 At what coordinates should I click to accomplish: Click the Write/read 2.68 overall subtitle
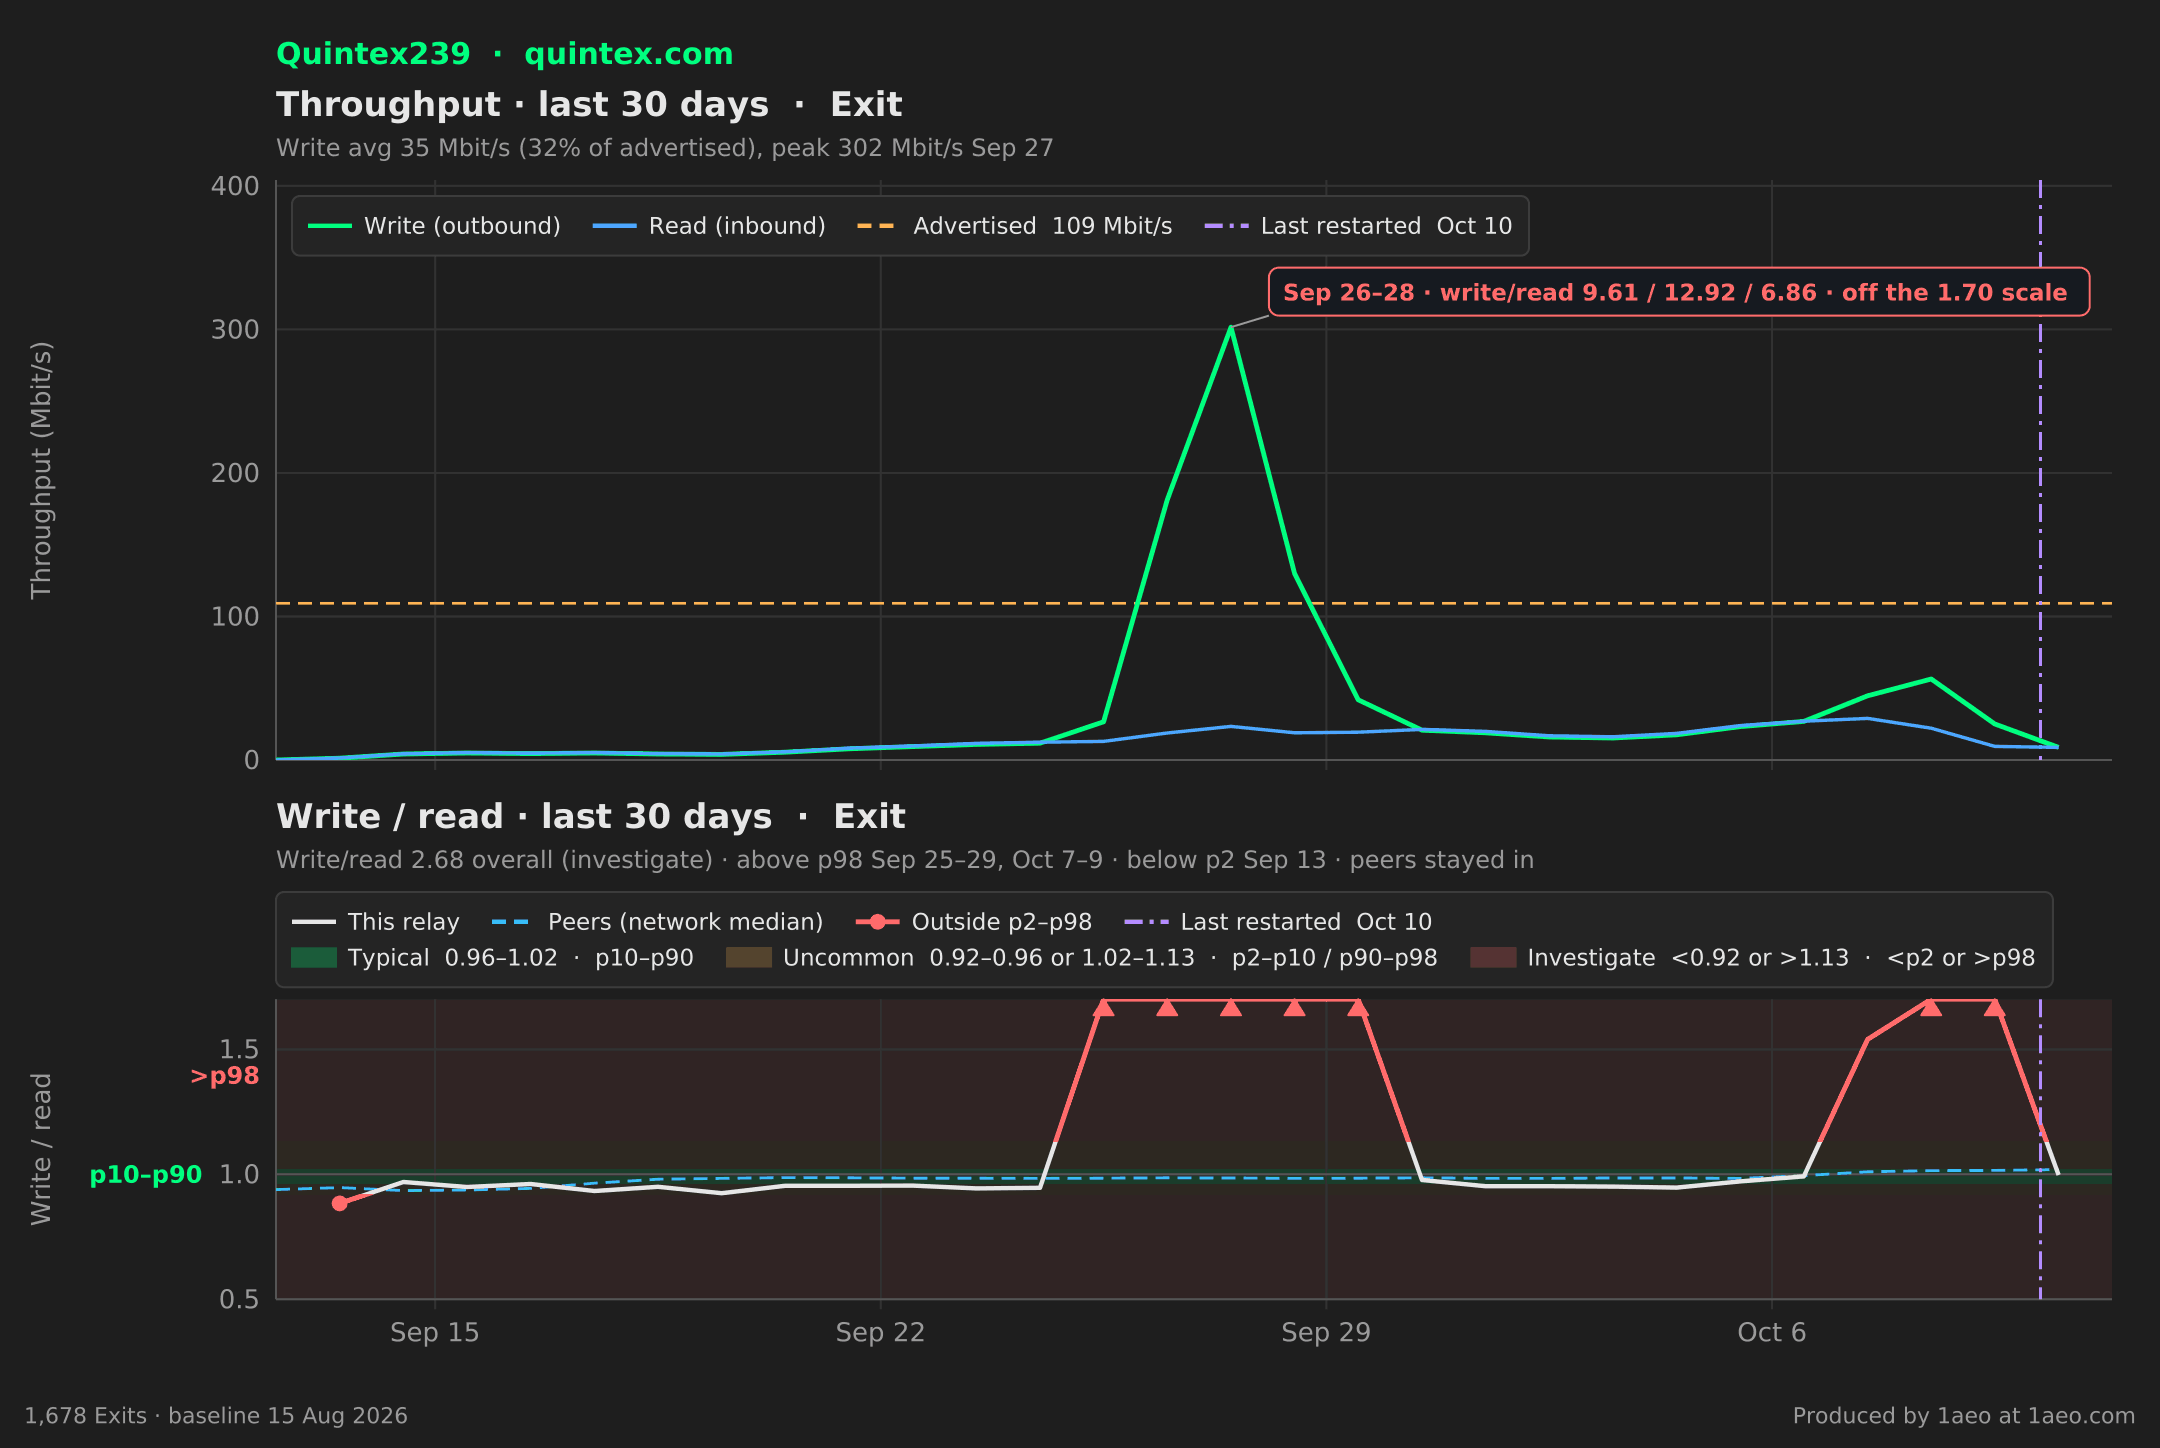point(905,860)
